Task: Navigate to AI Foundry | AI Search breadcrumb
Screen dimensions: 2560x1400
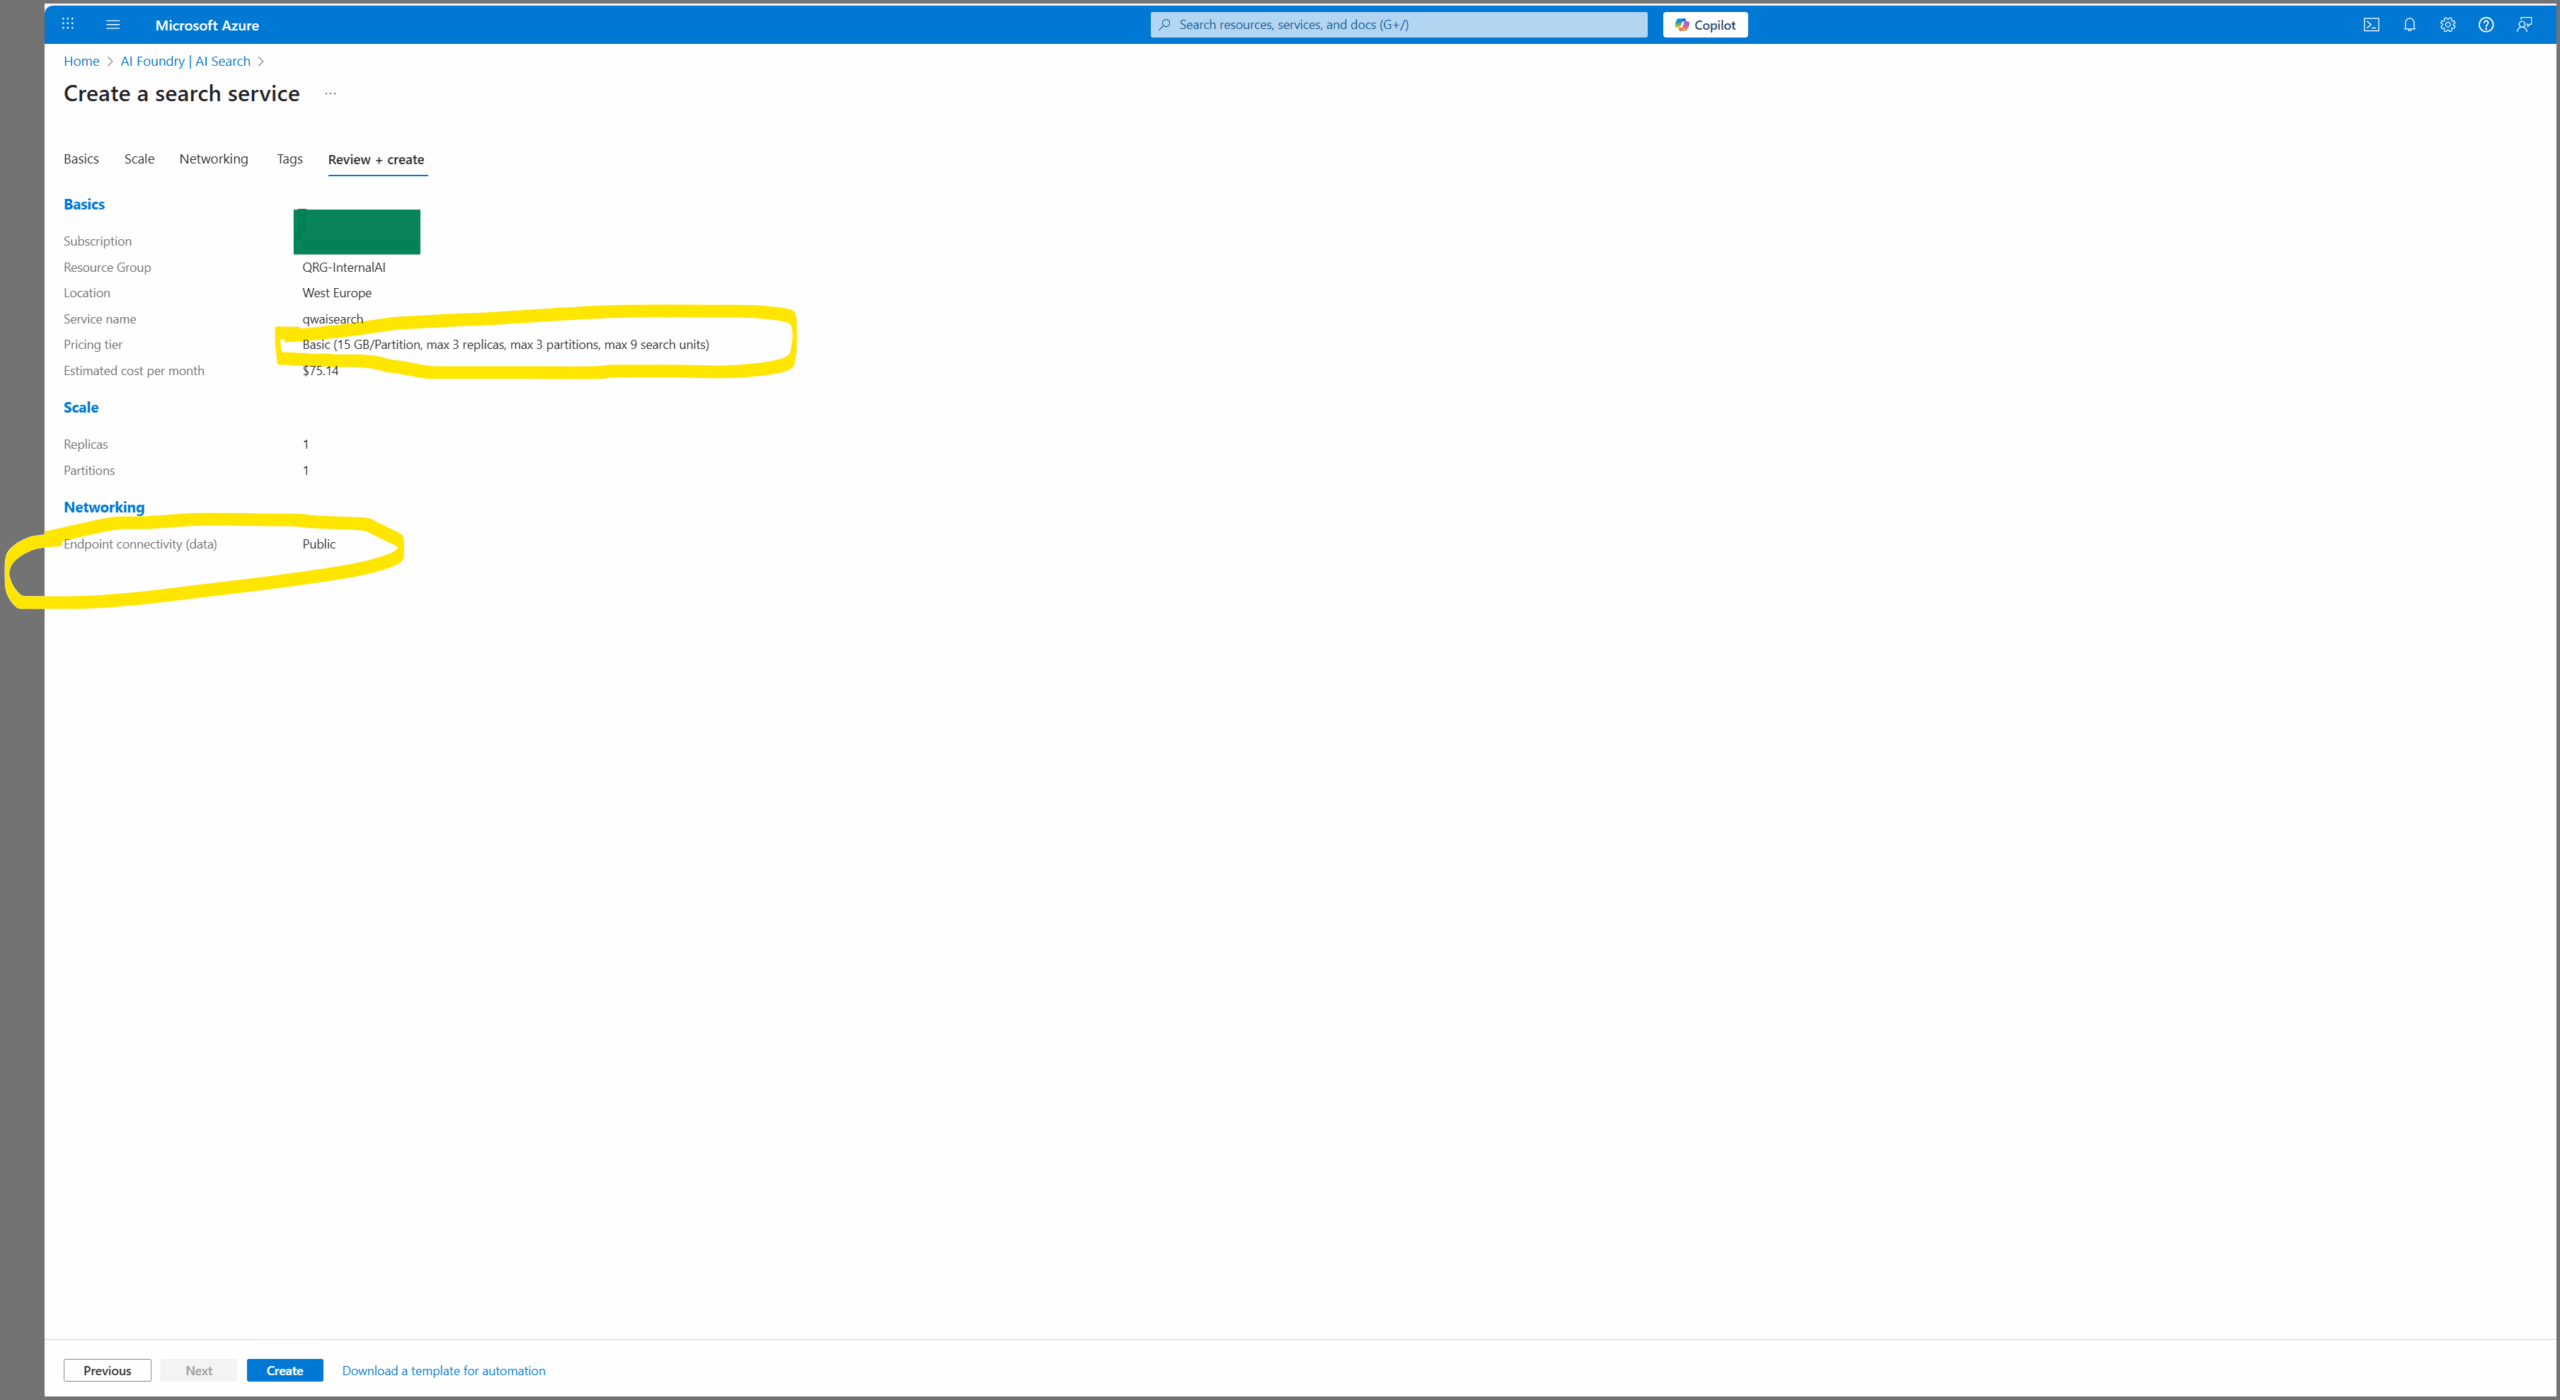Action: [185, 61]
